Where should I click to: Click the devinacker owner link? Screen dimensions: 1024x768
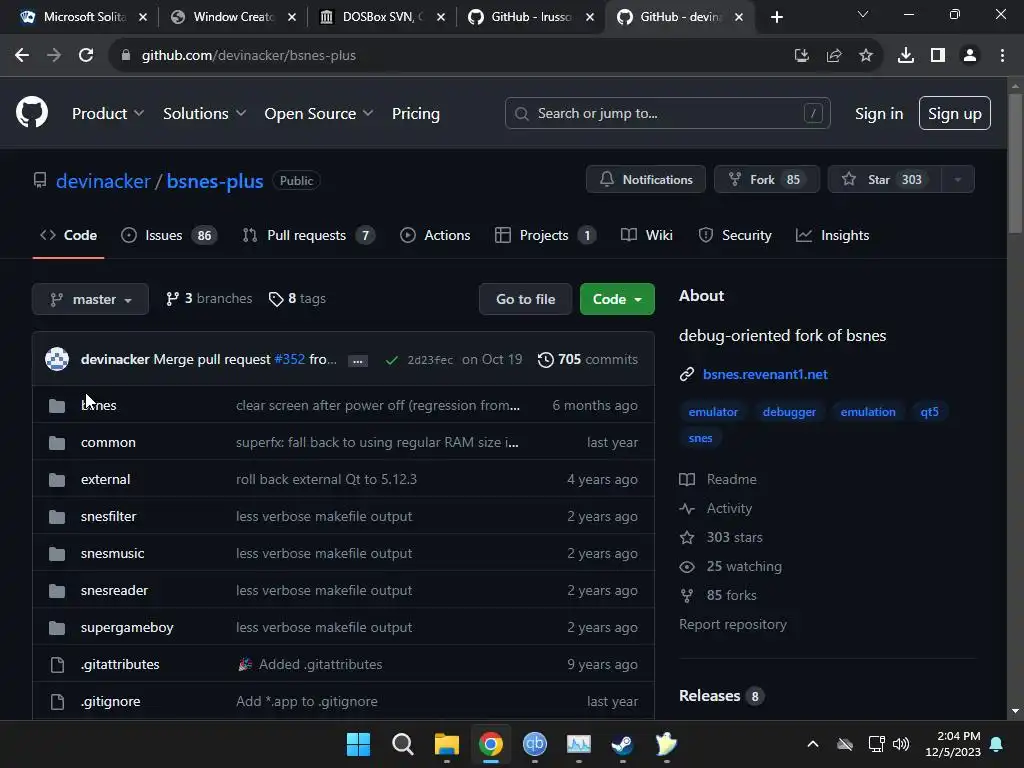point(103,181)
